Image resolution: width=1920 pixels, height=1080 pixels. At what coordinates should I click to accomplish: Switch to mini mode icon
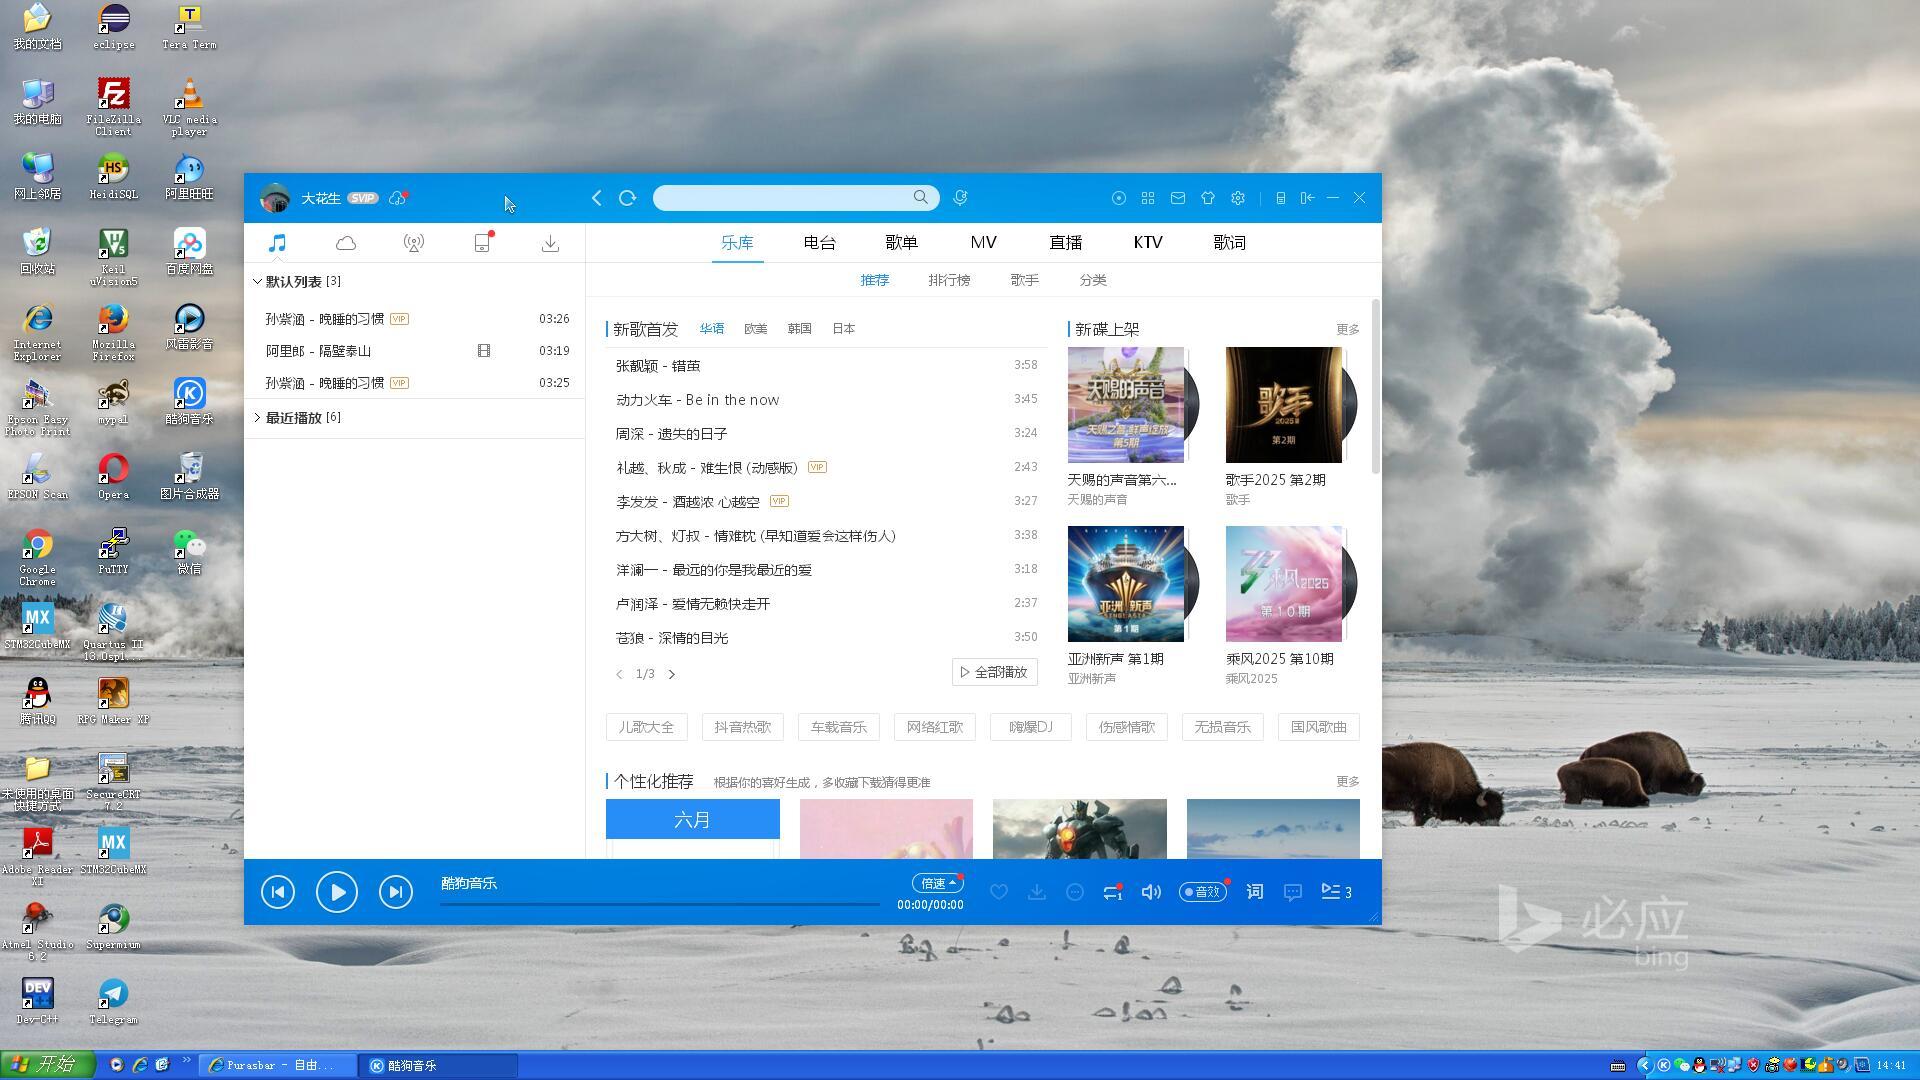(x=1281, y=198)
